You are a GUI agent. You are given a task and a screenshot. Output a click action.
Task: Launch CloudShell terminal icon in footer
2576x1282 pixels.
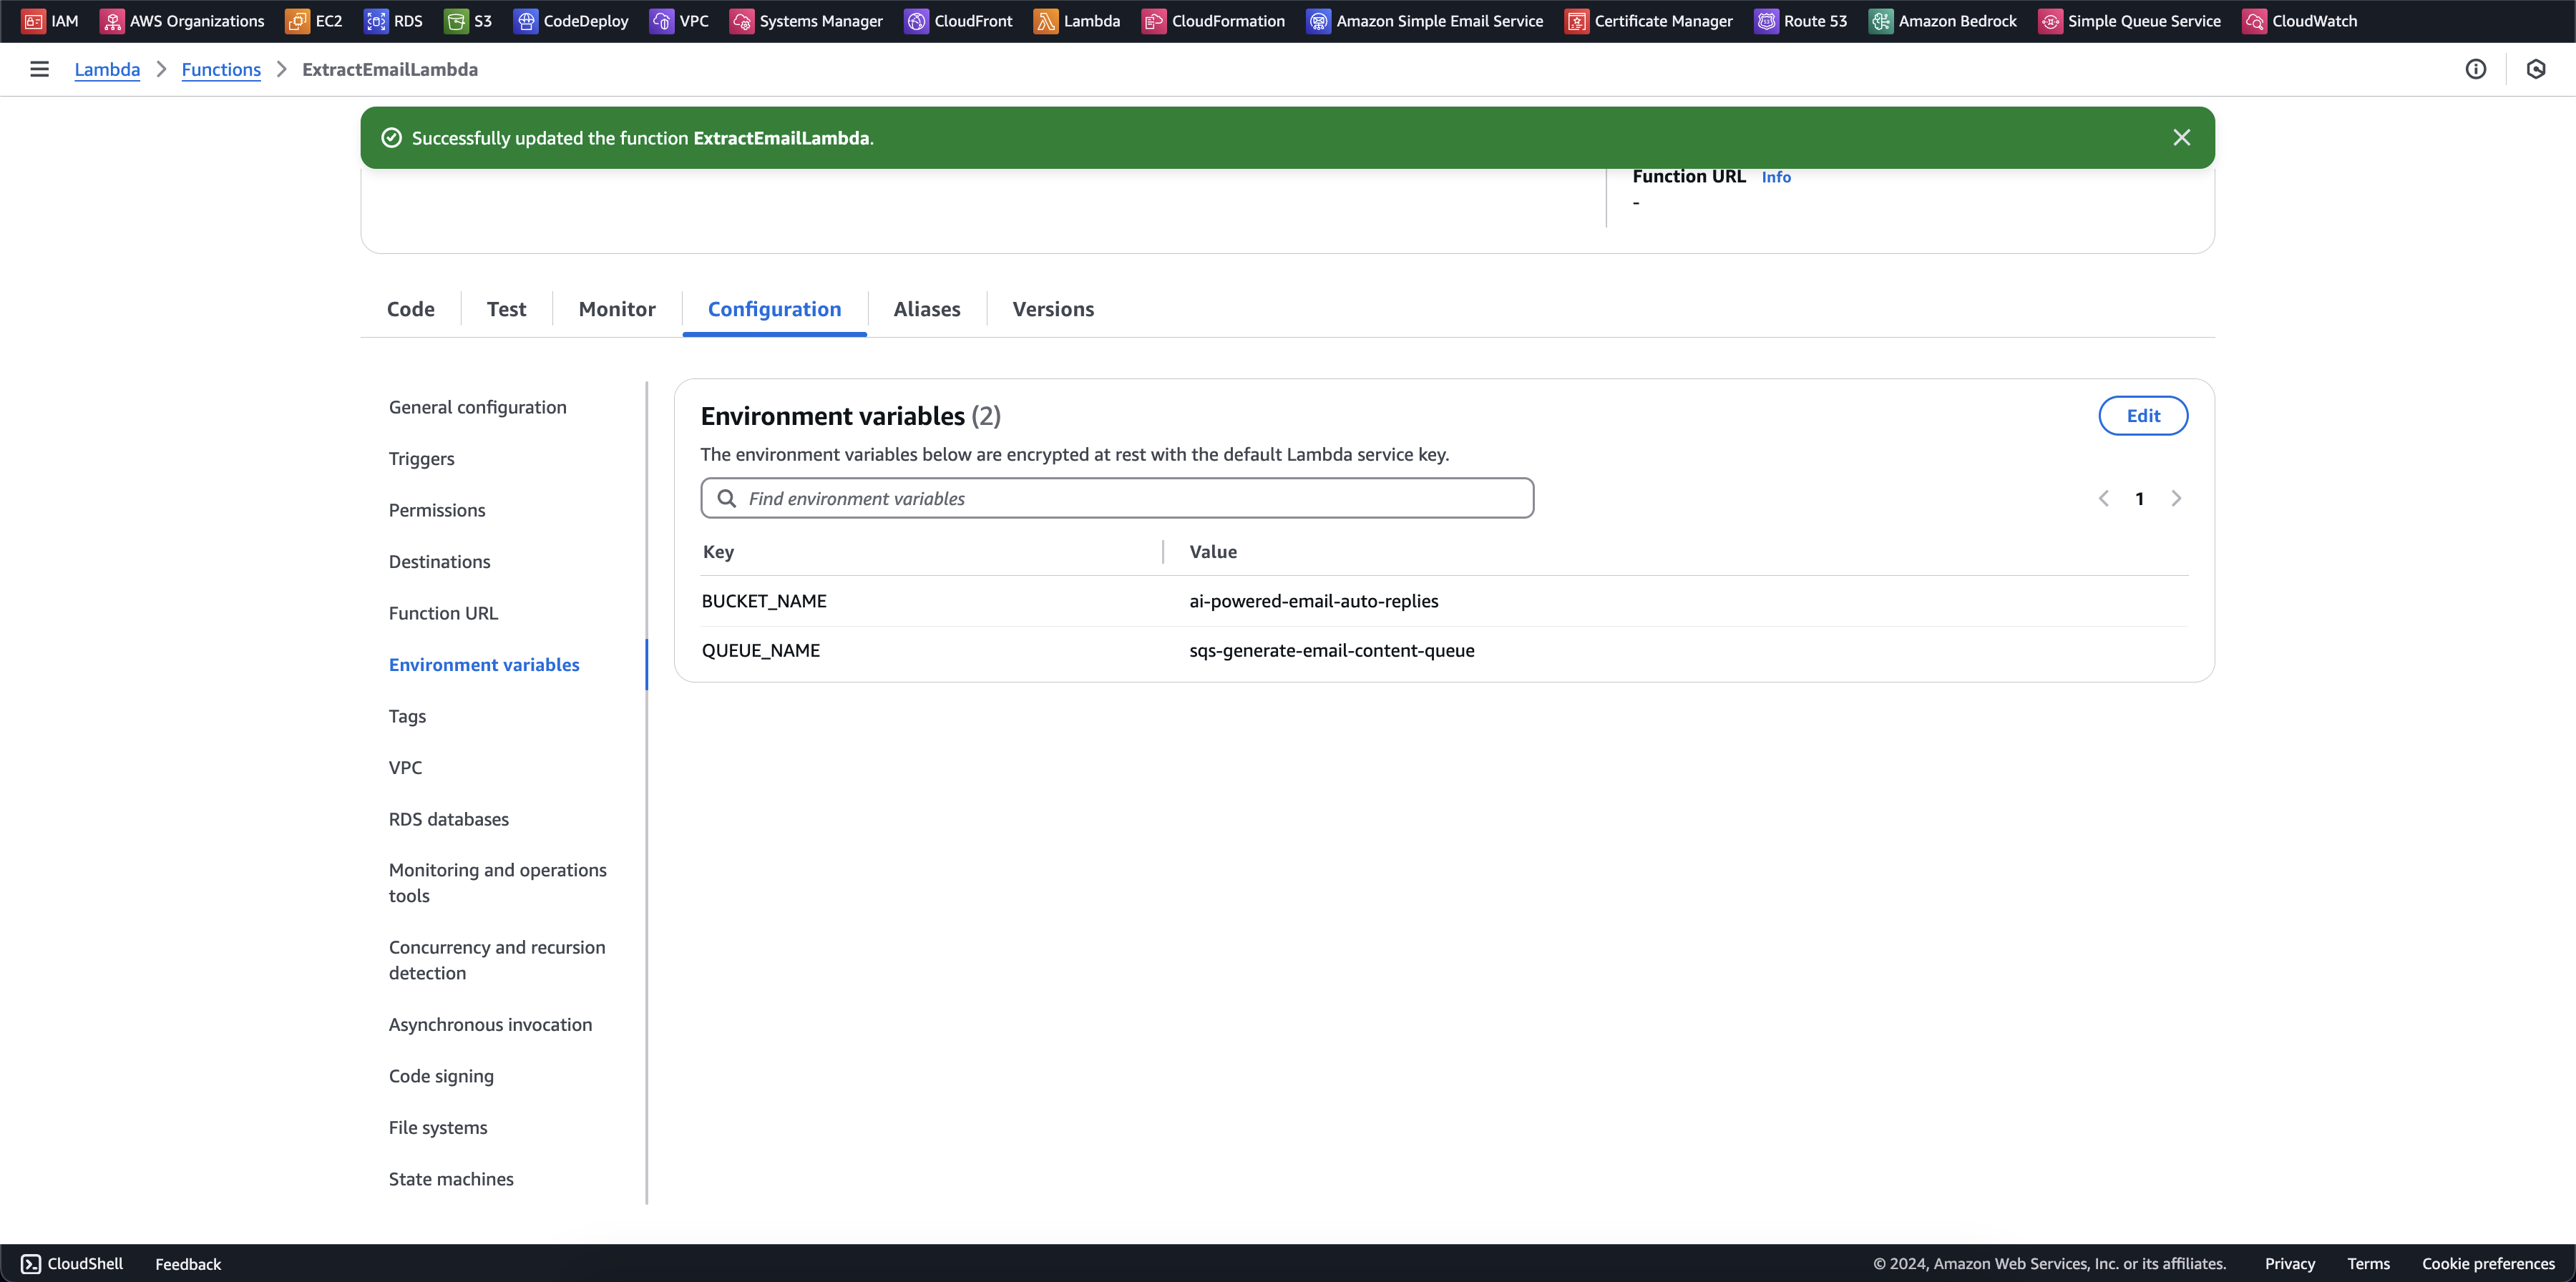coord(31,1264)
